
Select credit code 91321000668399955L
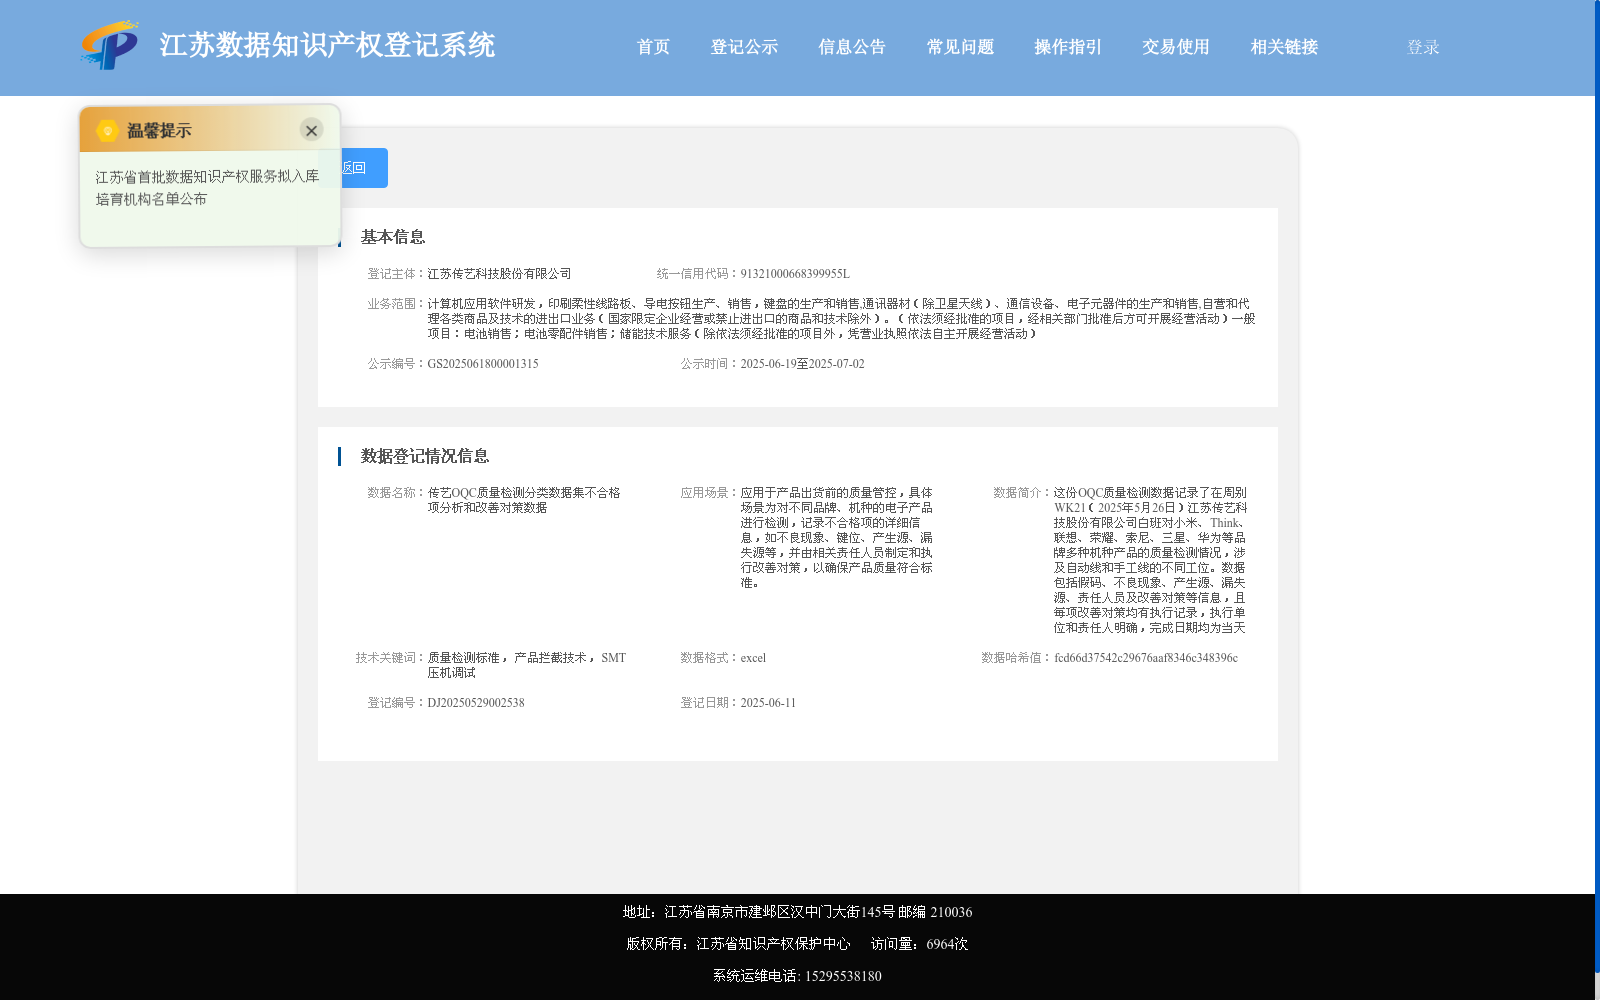pyautogui.click(x=795, y=274)
